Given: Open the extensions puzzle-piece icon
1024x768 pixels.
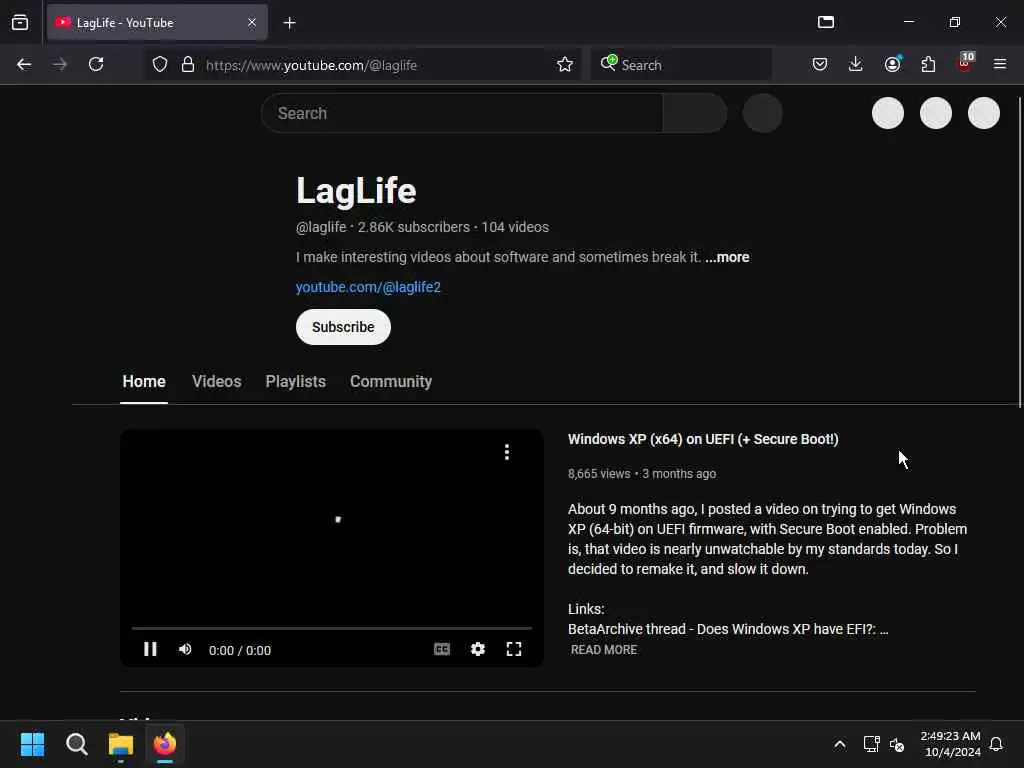Looking at the screenshot, I should [x=928, y=64].
